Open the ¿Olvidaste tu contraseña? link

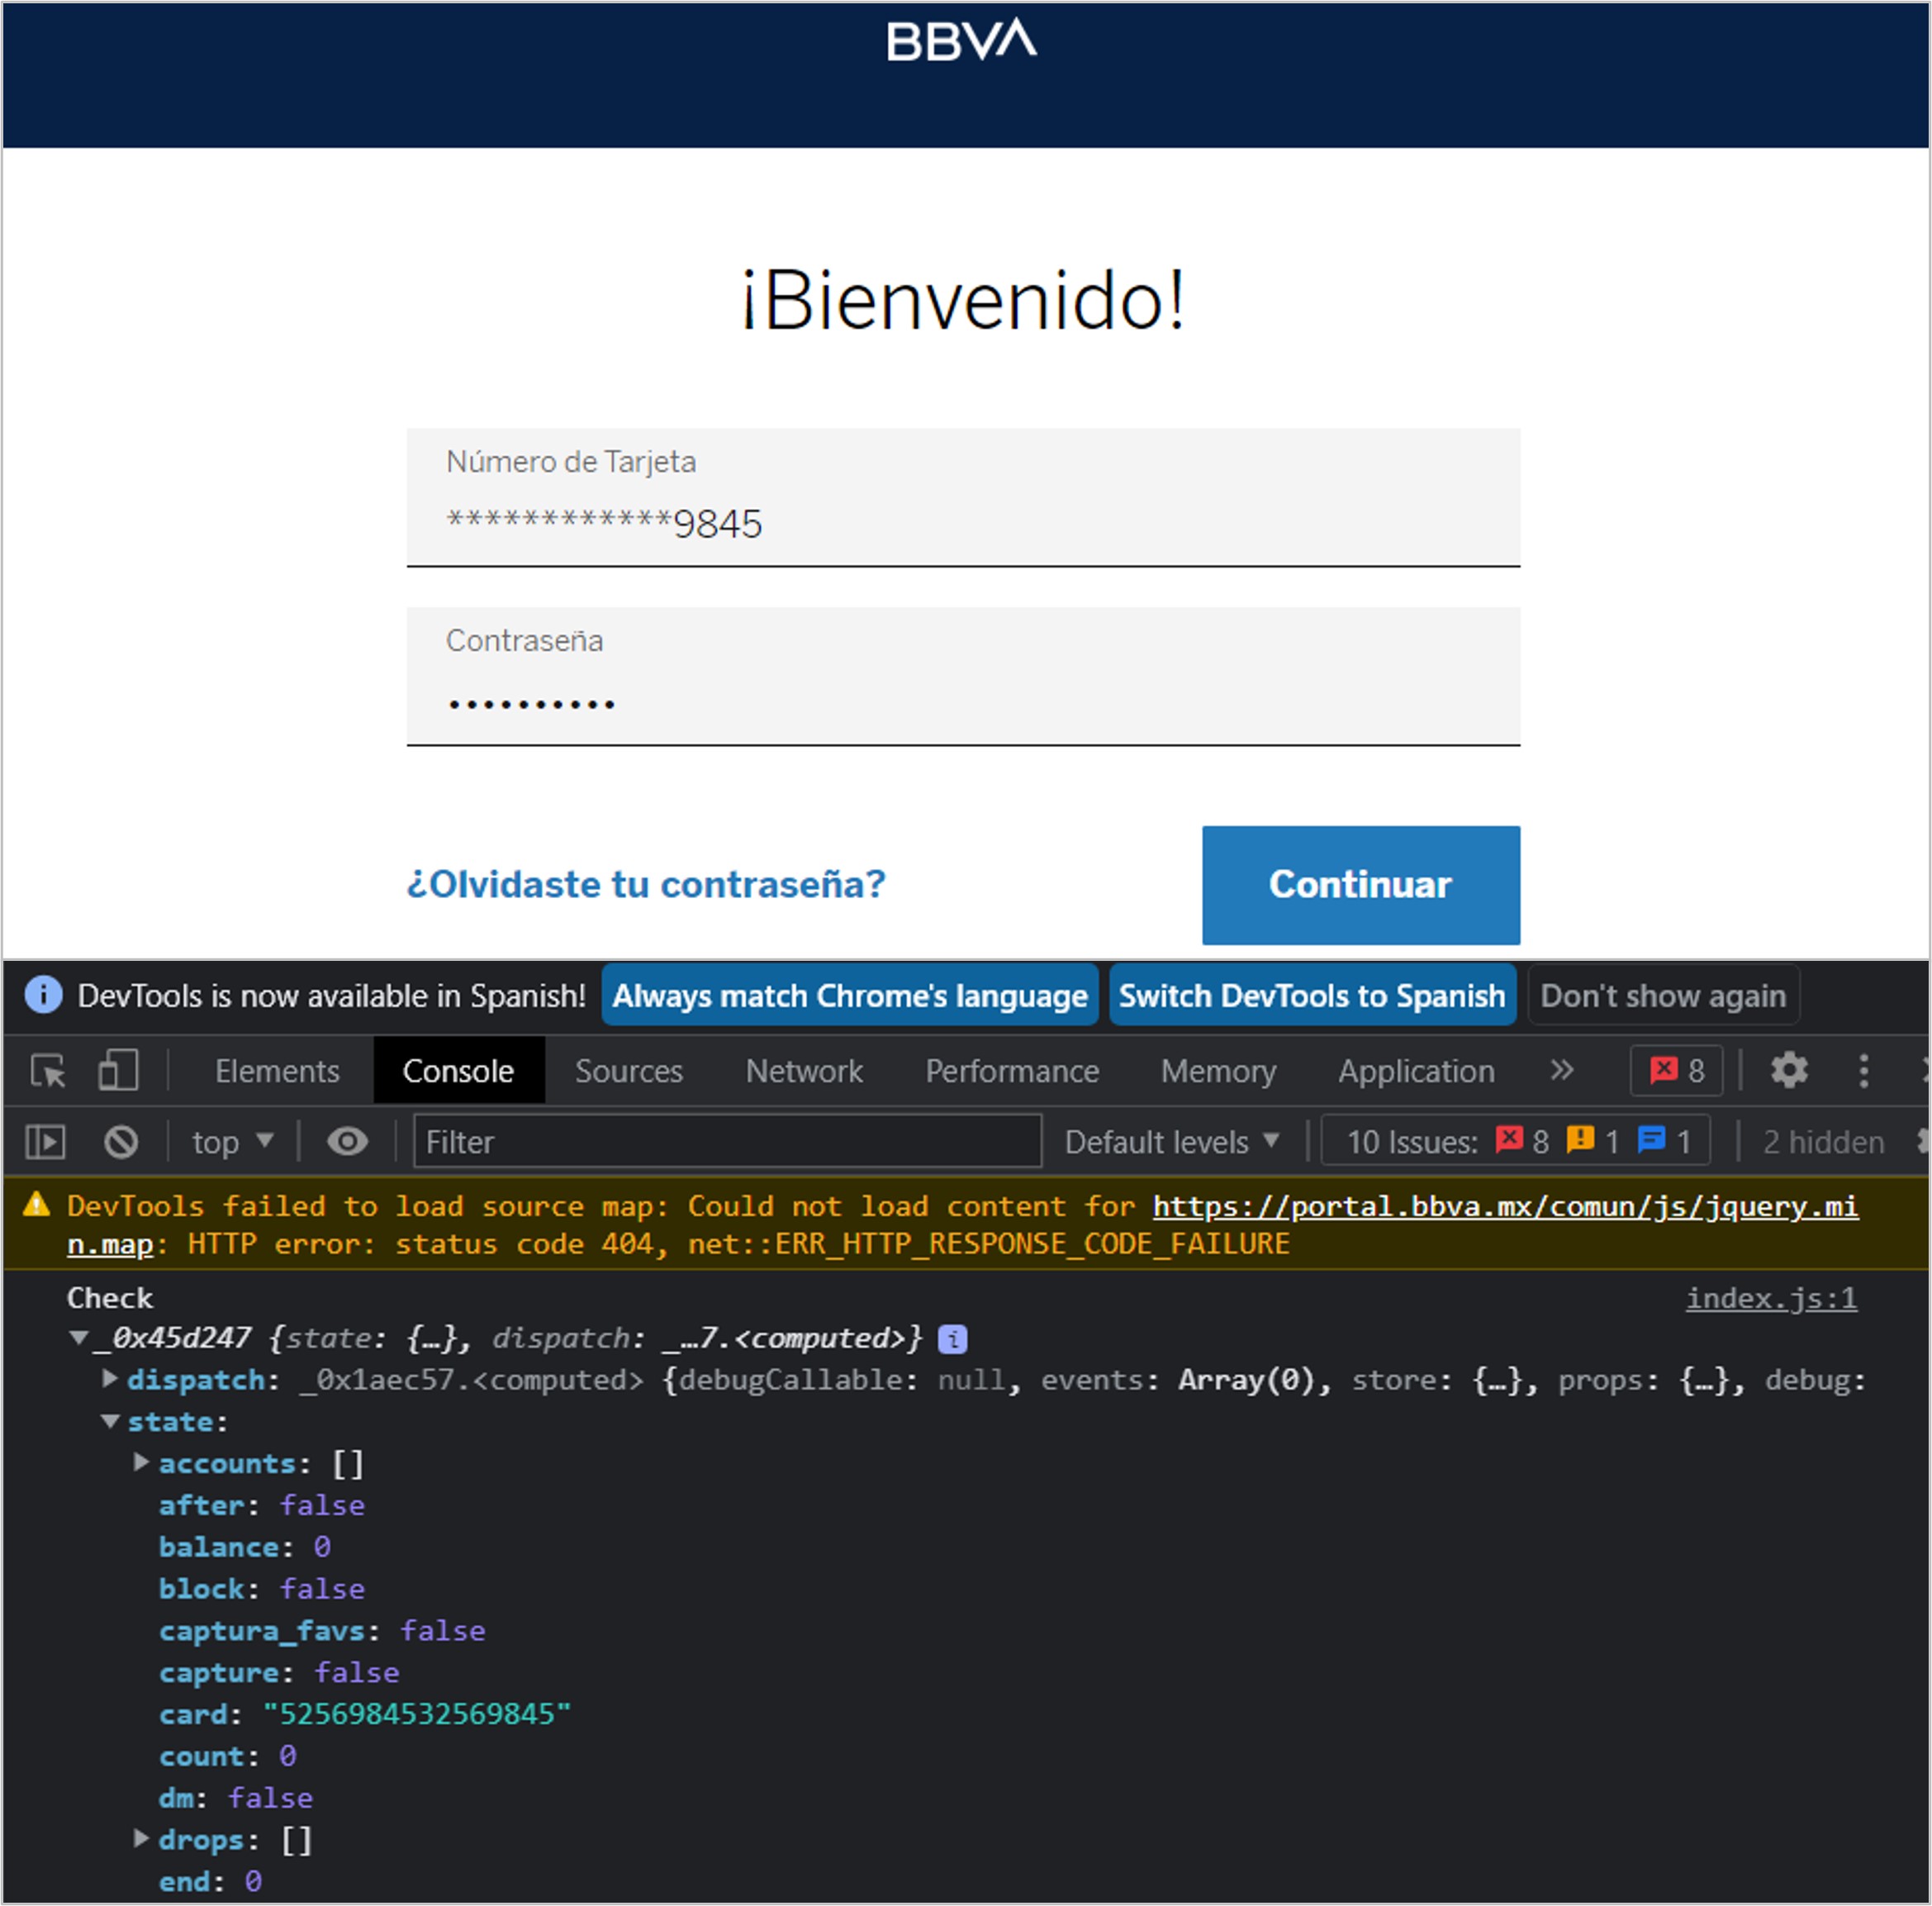pyautogui.click(x=646, y=884)
